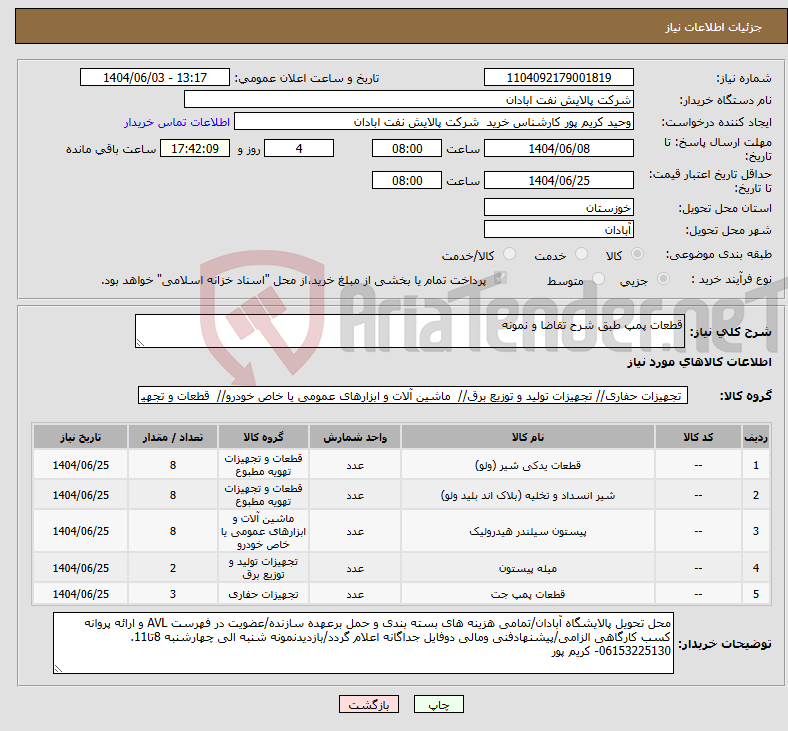Click the گروه کالا field
Screen dimensions: 788x731
tap(413, 396)
